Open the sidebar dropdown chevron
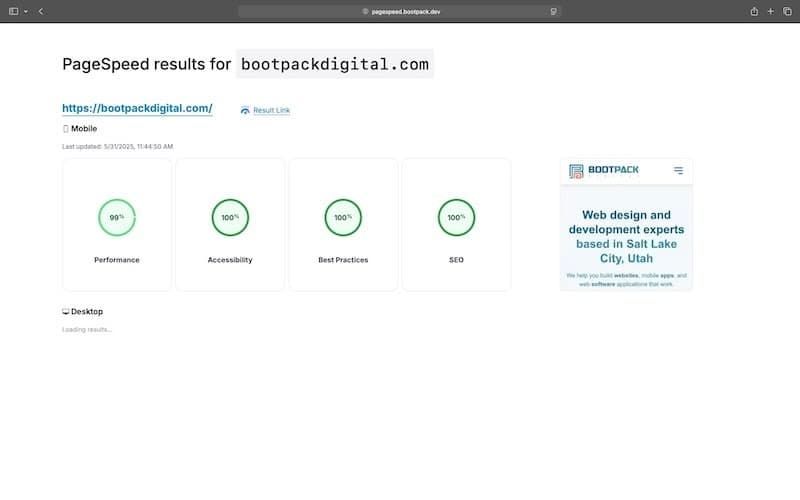 click(x=25, y=11)
